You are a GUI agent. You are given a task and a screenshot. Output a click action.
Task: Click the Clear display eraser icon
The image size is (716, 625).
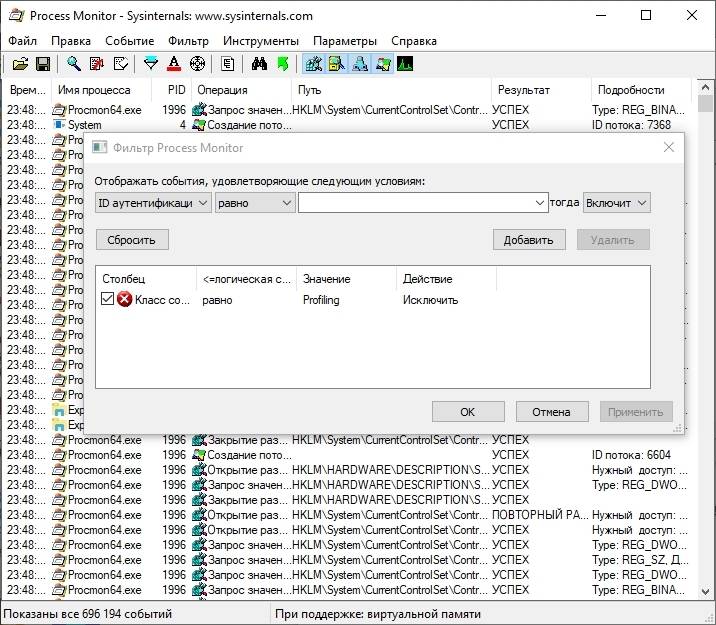(x=121, y=64)
